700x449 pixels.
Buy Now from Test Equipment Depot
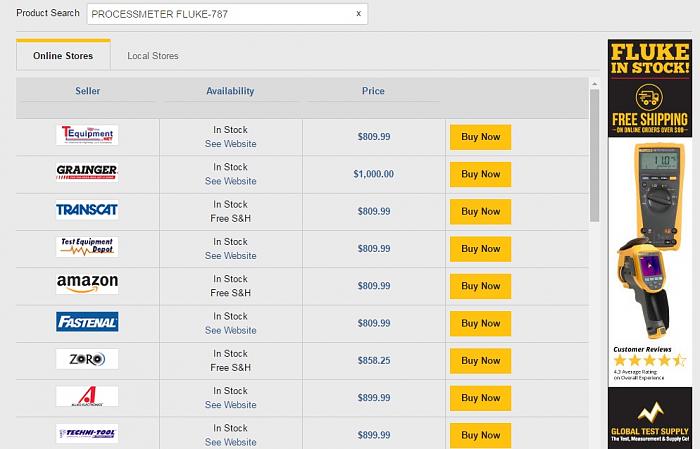coord(480,249)
